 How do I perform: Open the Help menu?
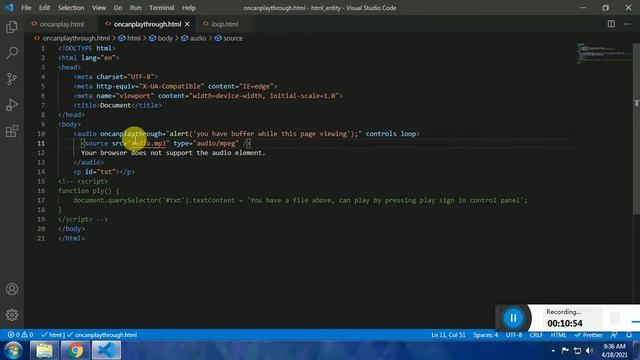pyautogui.click(x=189, y=8)
